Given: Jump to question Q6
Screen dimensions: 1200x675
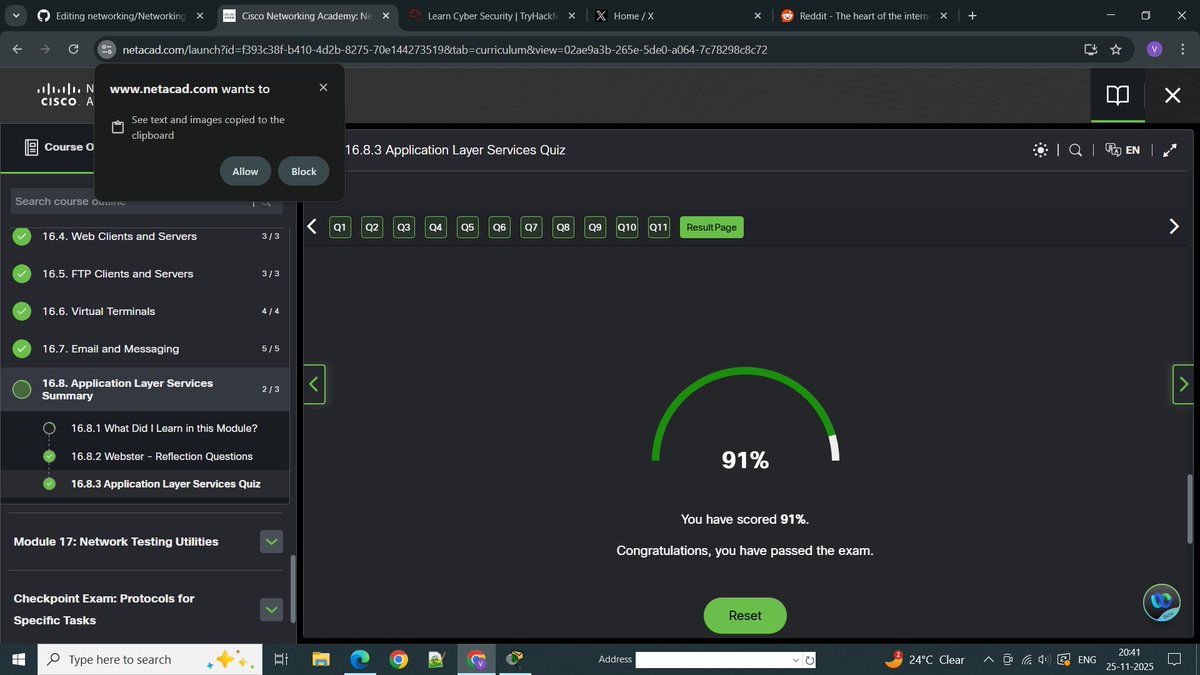Looking at the screenshot, I should pyautogui.click(x=500, y=227).
